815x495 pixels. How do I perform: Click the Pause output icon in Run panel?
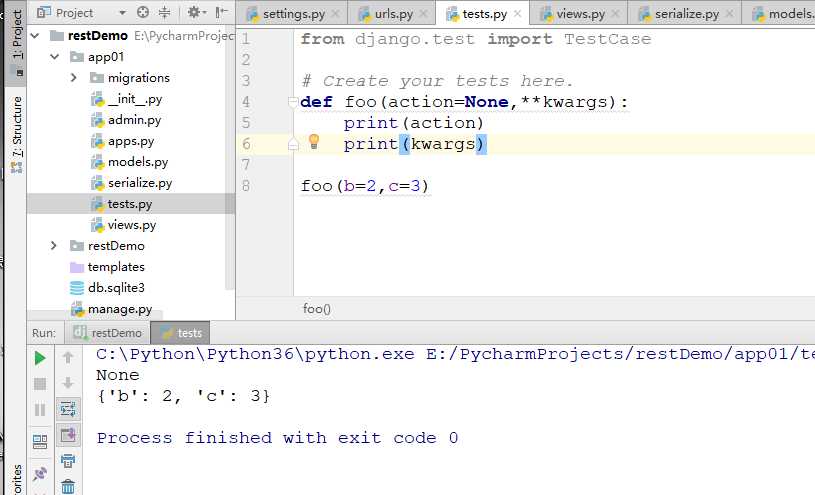click(x=40, y=410)
